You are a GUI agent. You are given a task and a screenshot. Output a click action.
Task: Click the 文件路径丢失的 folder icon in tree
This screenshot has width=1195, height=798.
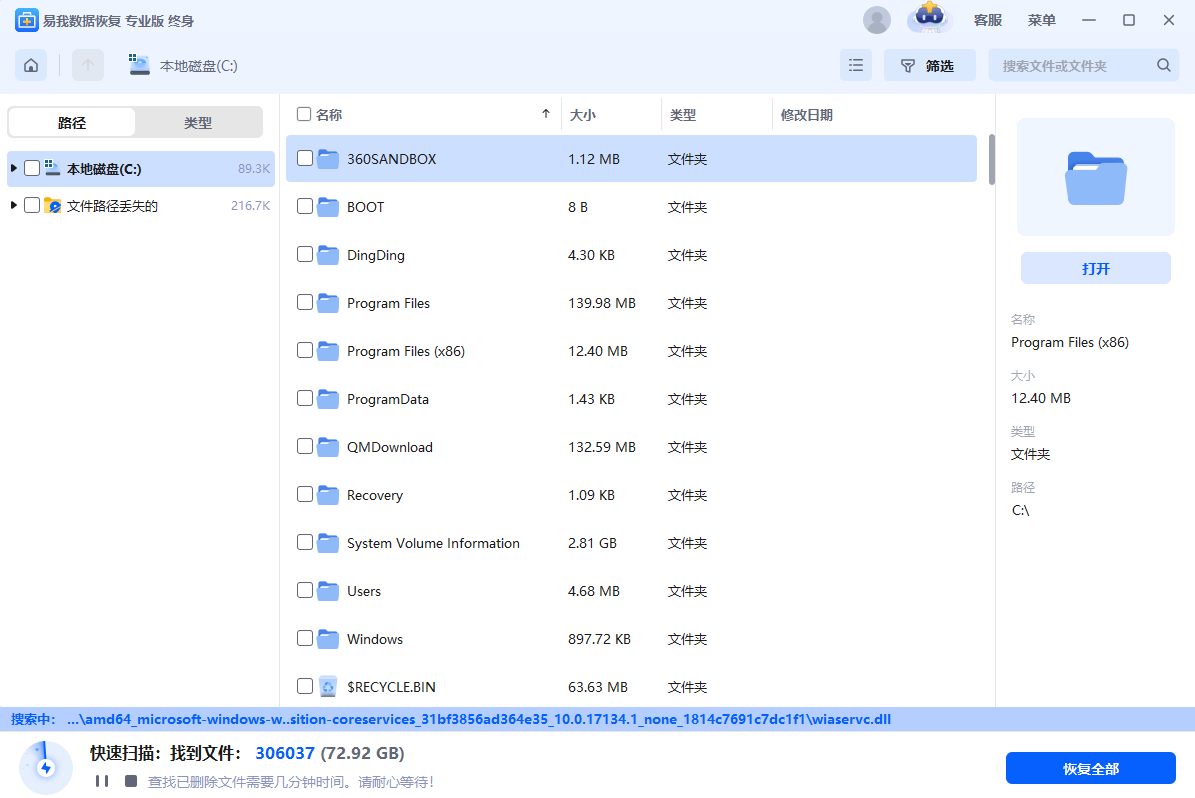[53, 206]
